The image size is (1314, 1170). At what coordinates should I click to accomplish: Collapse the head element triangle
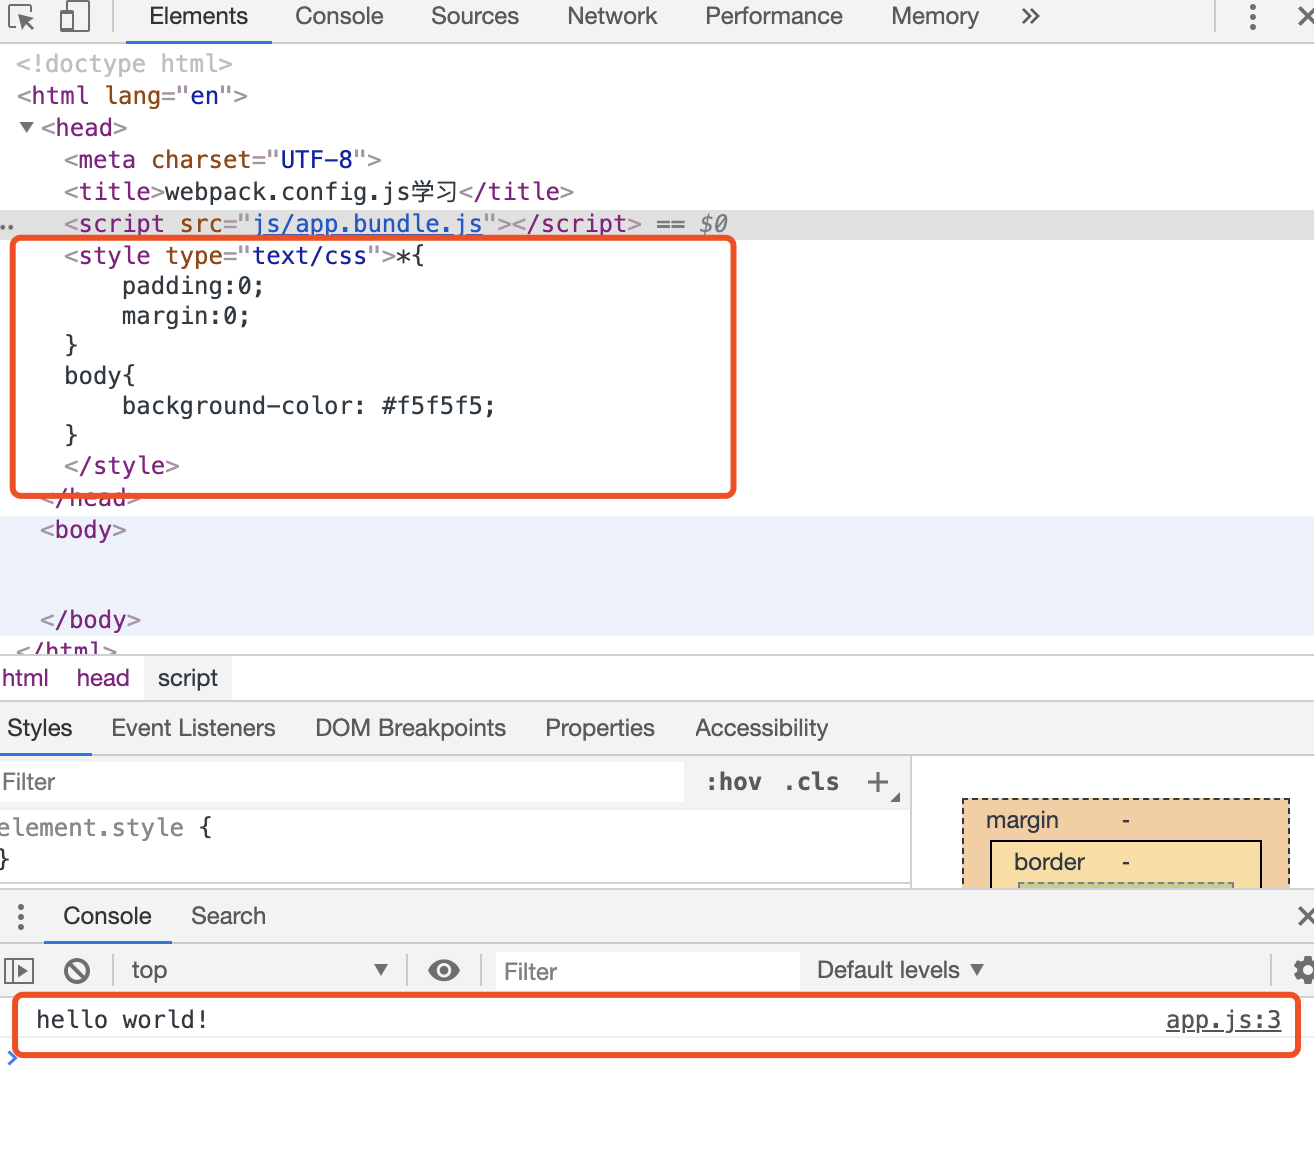click(27, 127)
